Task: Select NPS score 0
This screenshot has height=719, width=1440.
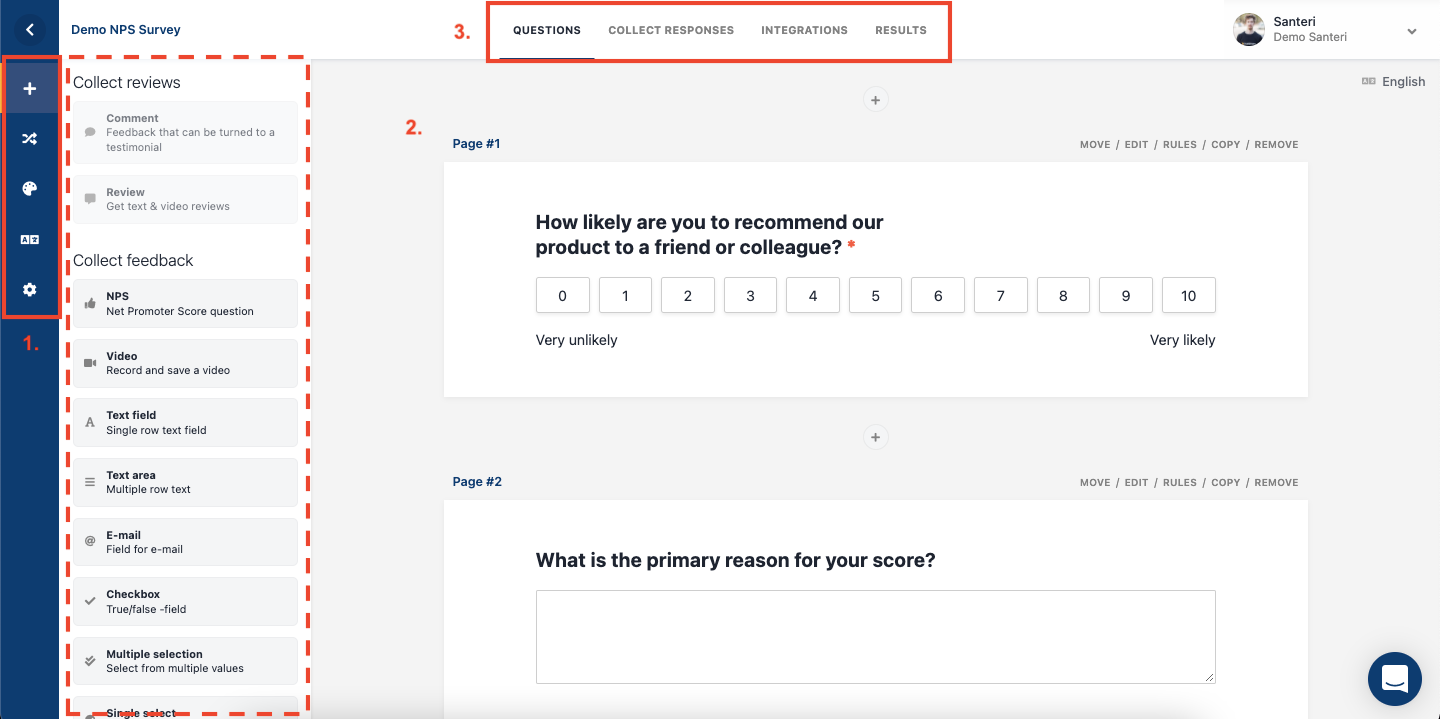Action: 562,295
